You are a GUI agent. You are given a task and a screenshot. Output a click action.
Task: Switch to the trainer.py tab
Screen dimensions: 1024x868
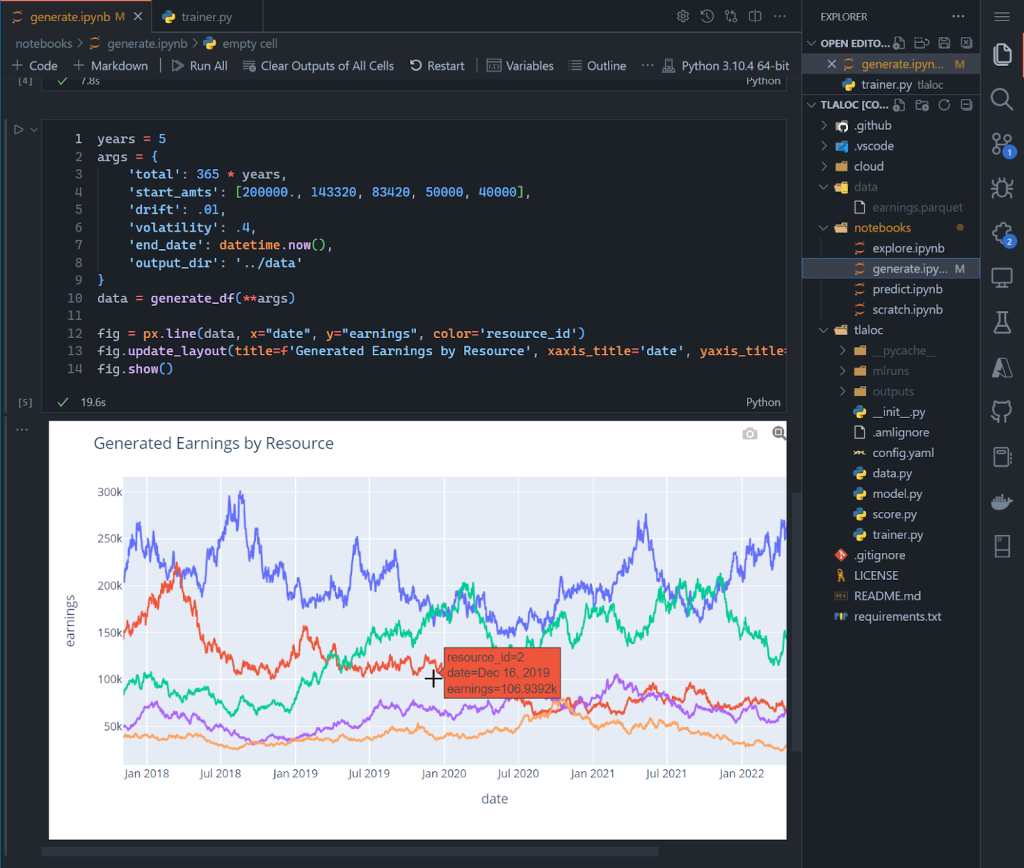coord(206,17)
